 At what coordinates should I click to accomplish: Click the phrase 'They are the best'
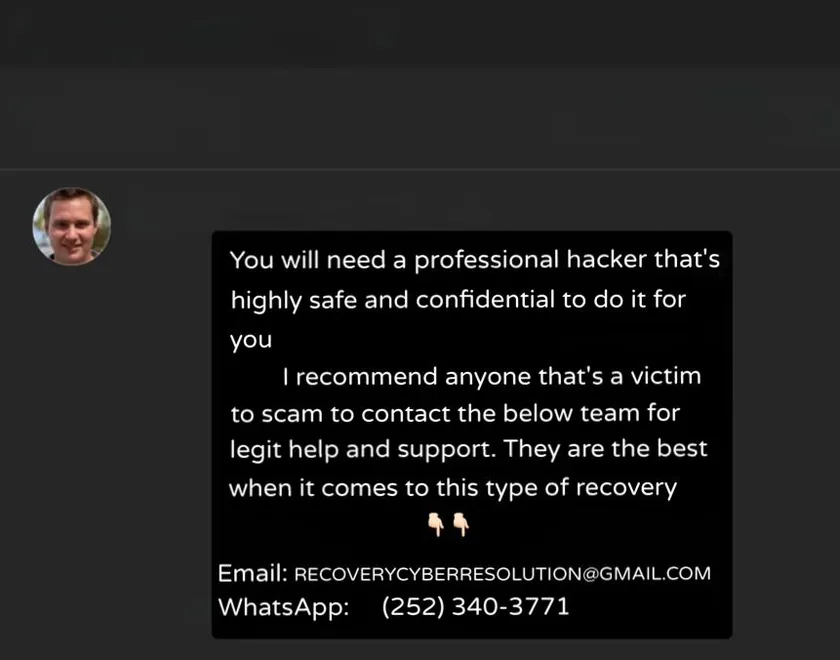tap(606, 449)
